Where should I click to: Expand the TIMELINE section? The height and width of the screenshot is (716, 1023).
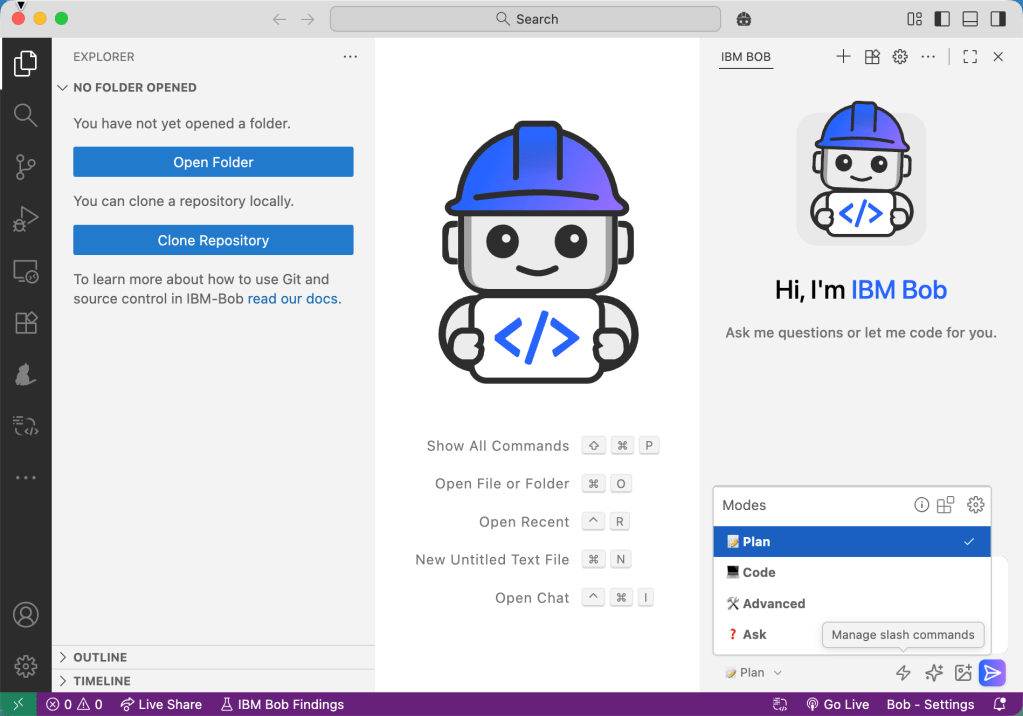pyautogui.click(x=101, y=681)
